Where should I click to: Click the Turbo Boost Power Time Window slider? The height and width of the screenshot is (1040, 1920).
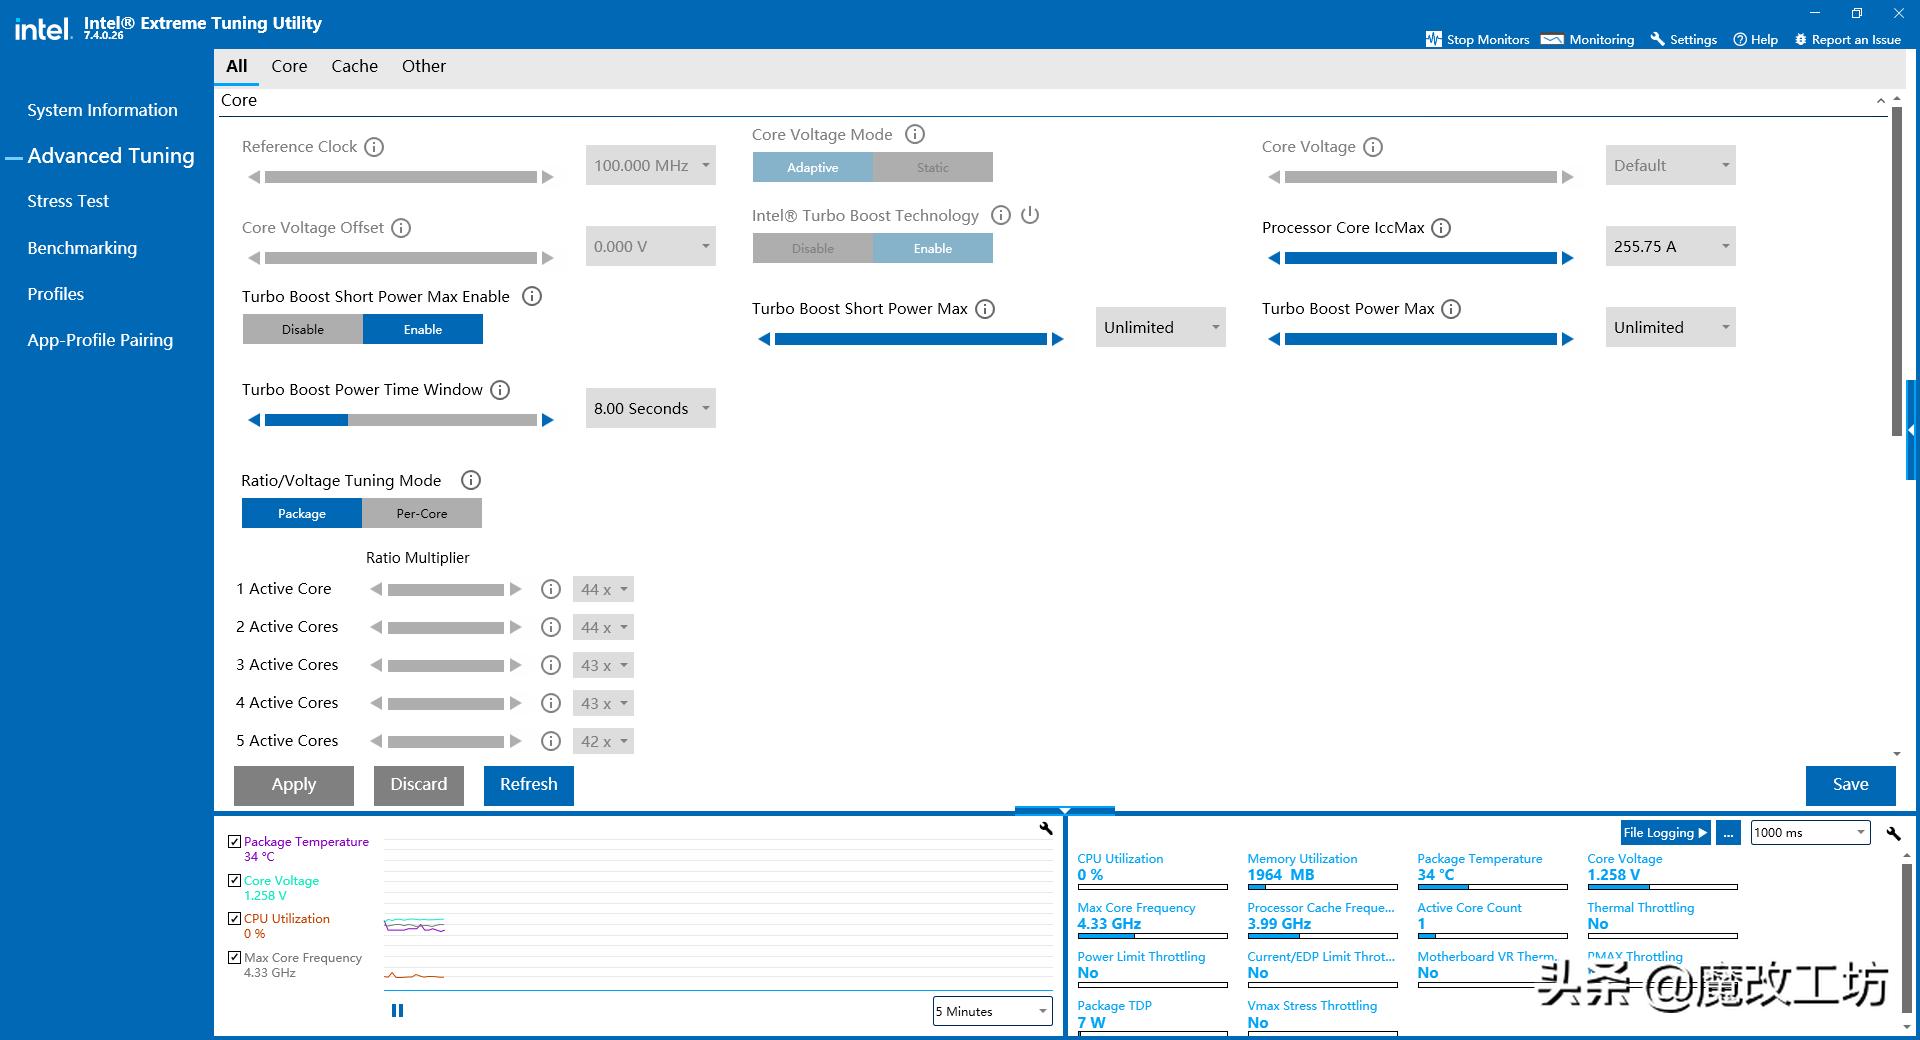coord(400,420)
